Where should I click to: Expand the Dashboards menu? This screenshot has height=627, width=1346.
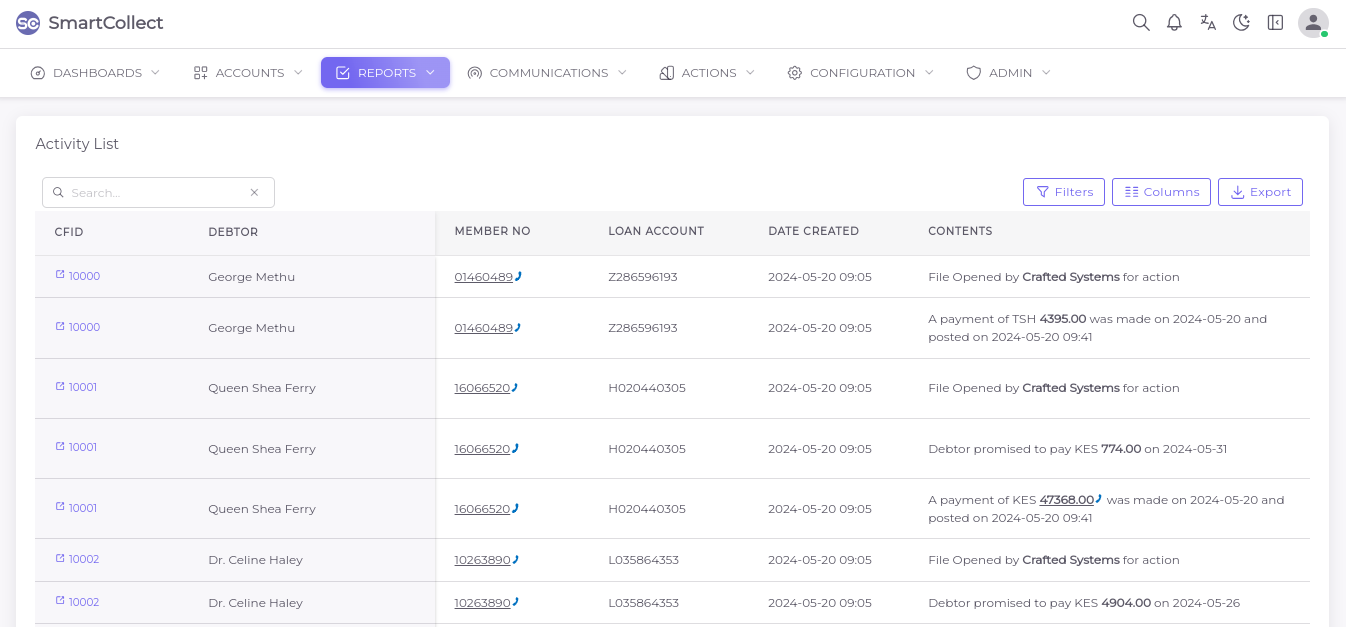tap(95, 73)
